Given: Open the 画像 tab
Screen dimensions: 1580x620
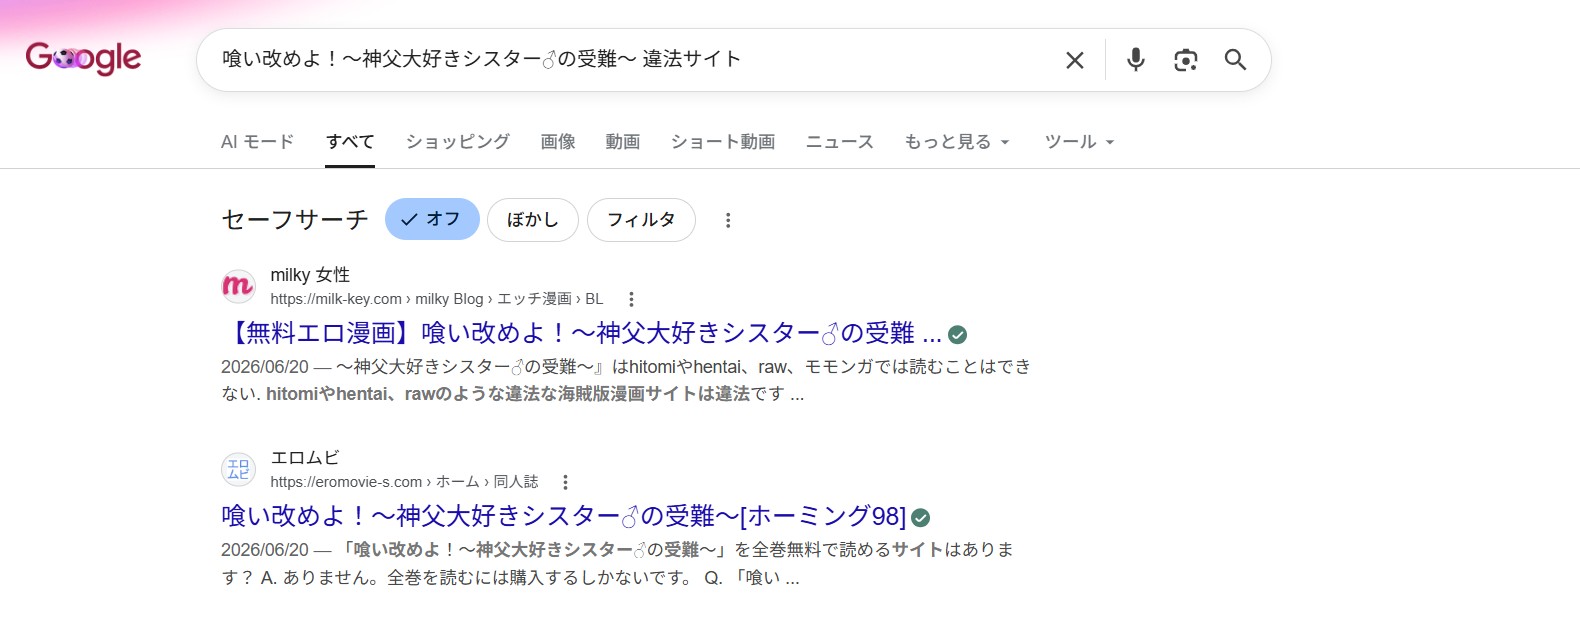Looking at the screenshot, I should [x=558, y=142].
